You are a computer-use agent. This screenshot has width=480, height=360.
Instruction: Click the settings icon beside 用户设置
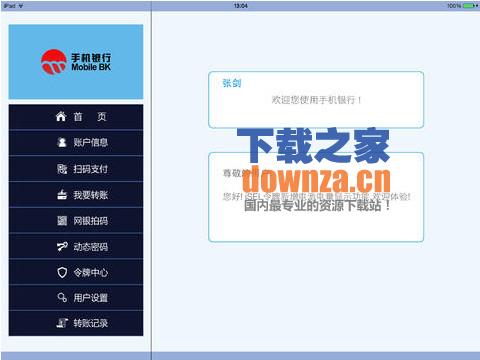click(x=62, y=297)
